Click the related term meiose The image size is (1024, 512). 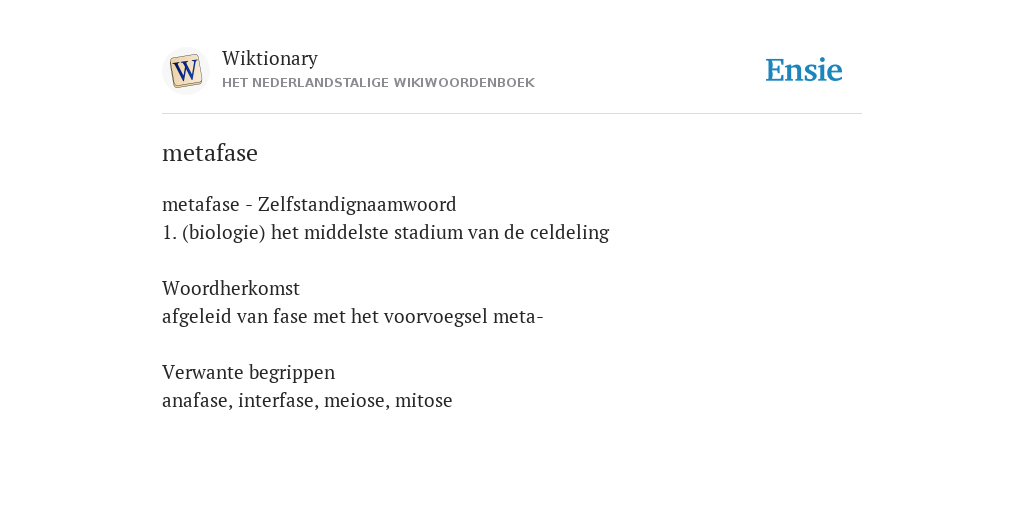pyautogui.click(x=356, y=401)
